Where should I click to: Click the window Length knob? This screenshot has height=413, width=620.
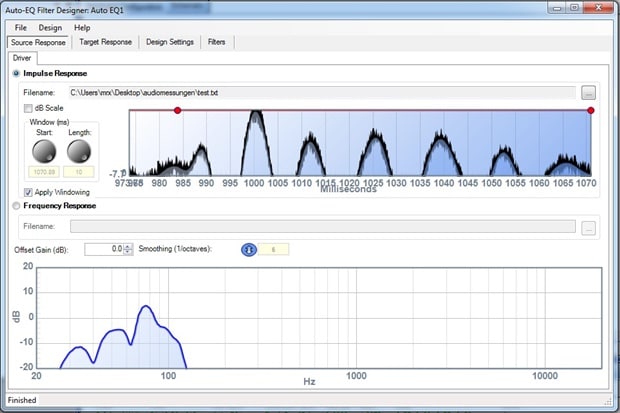[x=79, y=151]
